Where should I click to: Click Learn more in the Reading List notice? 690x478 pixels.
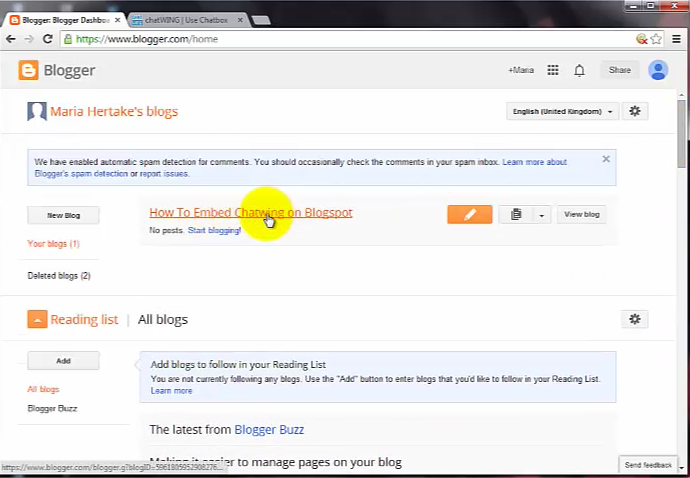[171, 390]
